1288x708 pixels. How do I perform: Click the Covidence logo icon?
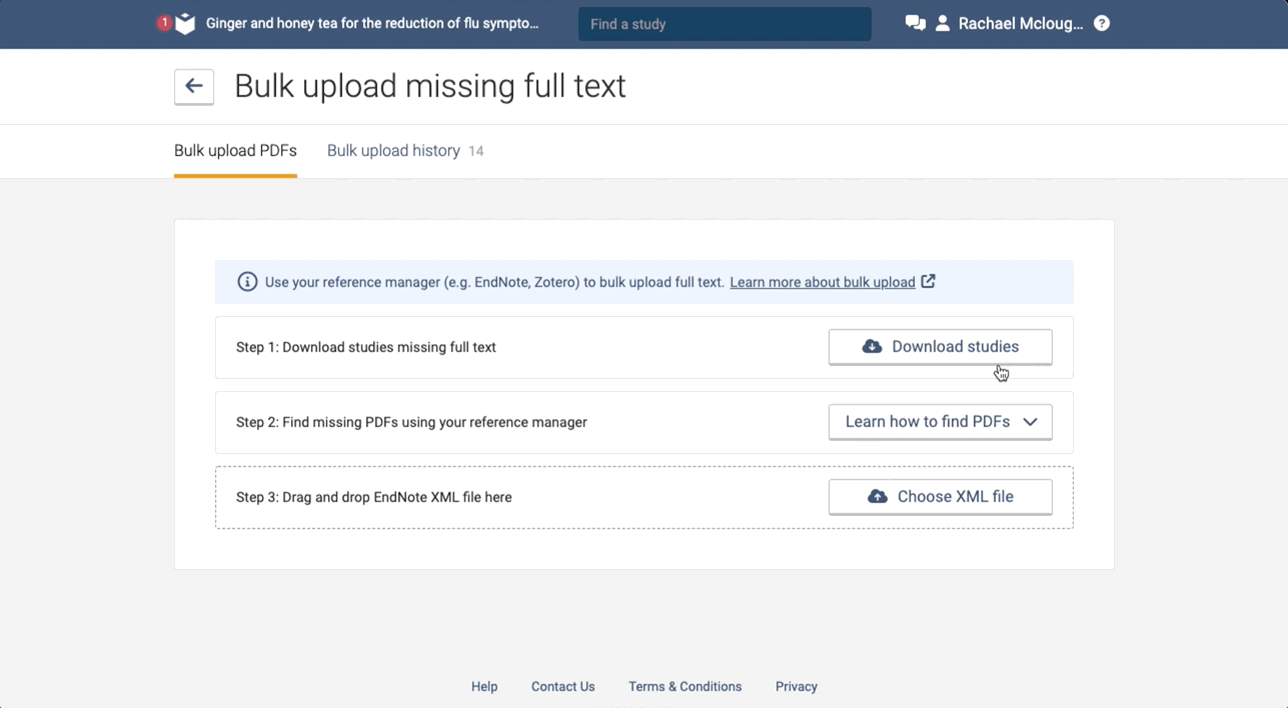186,24
